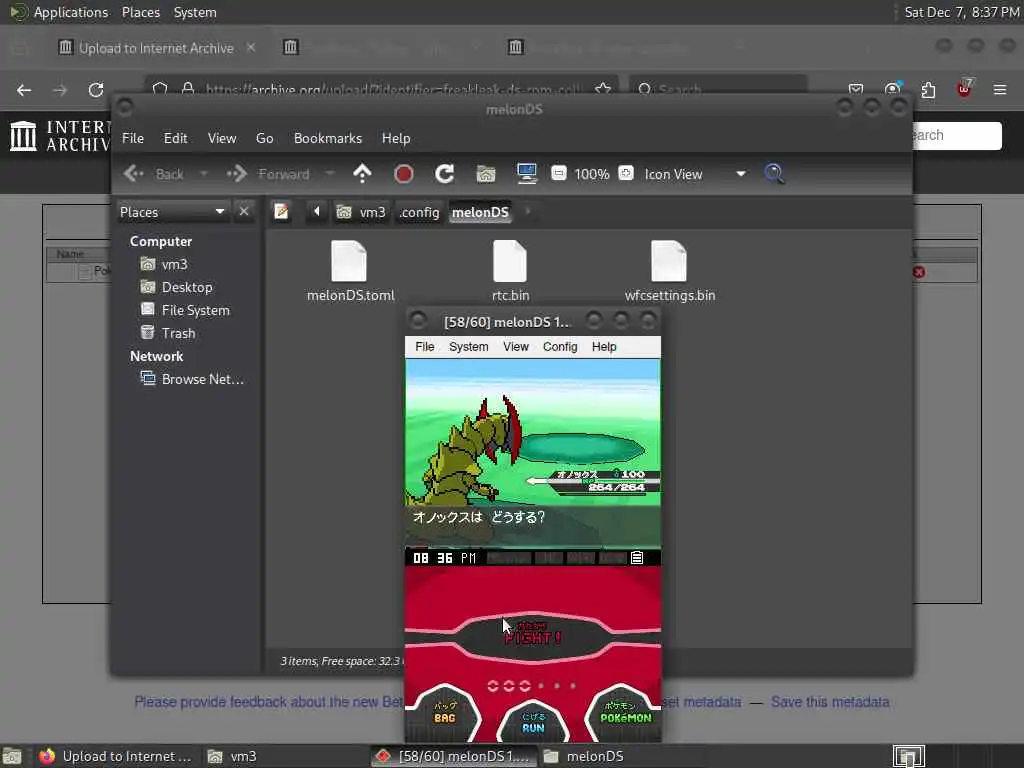Toggle text location entry icon

pos(281,212)
